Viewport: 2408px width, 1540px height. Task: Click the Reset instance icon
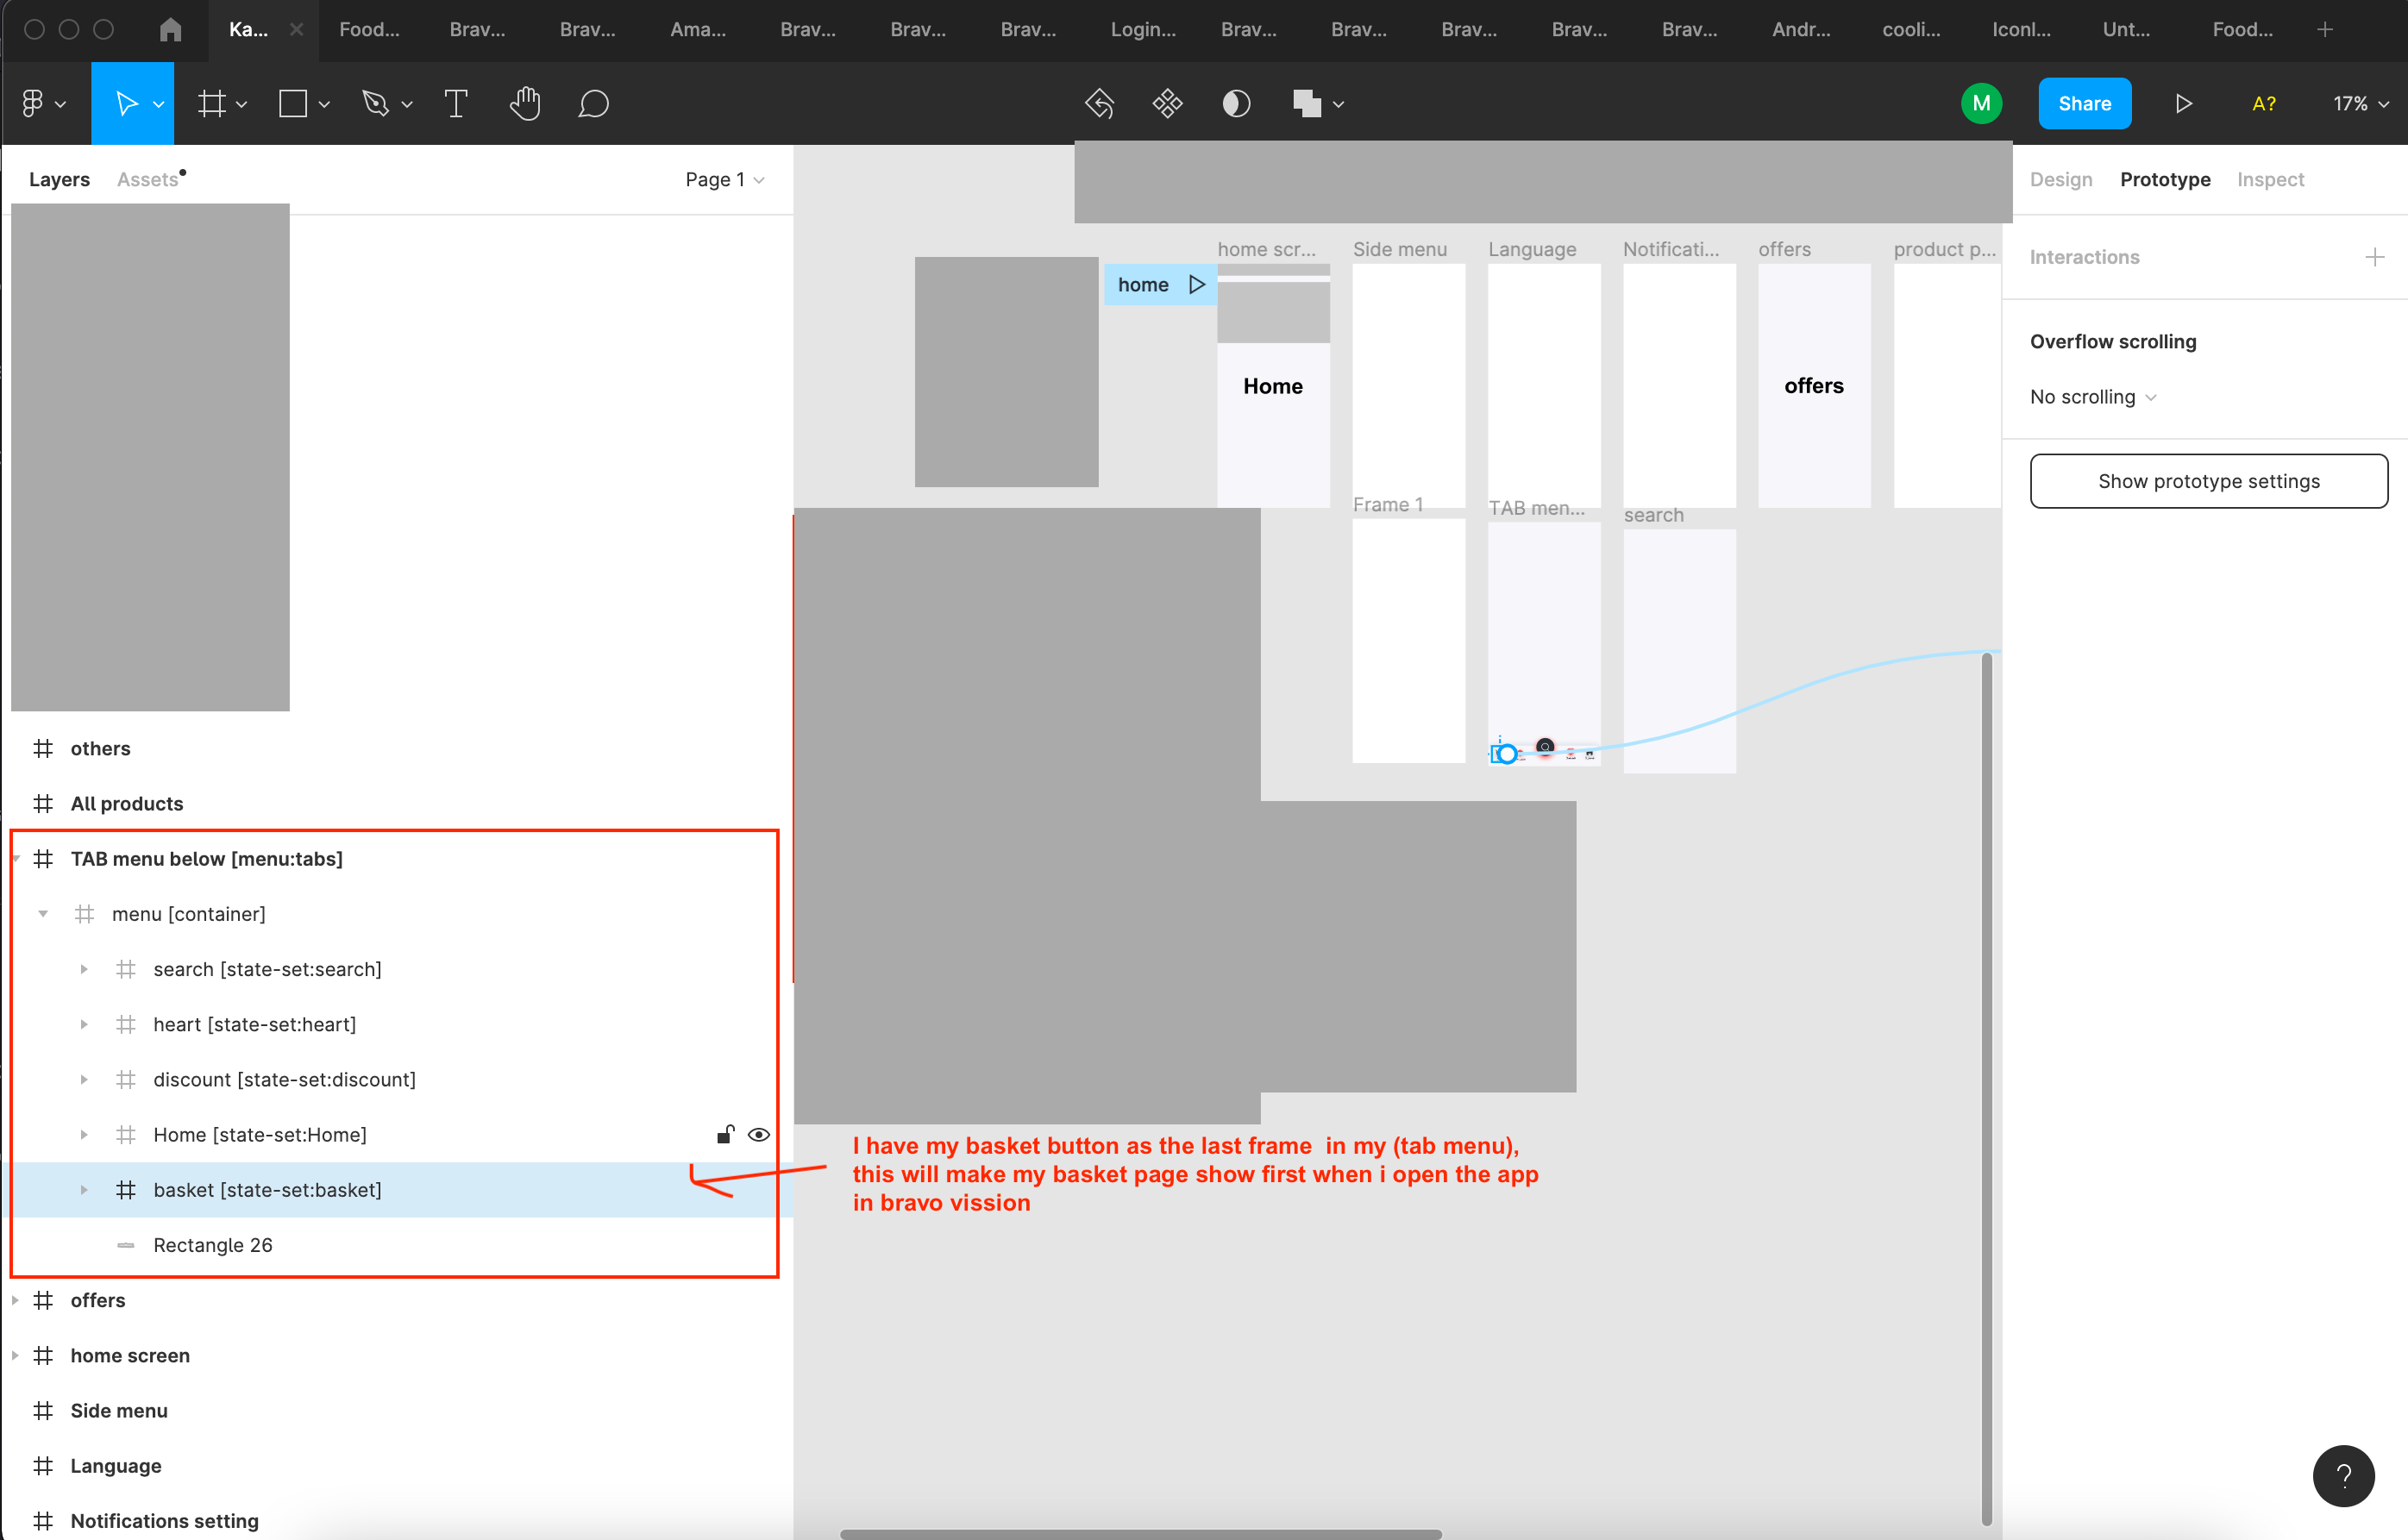[x=1099, y=103]
